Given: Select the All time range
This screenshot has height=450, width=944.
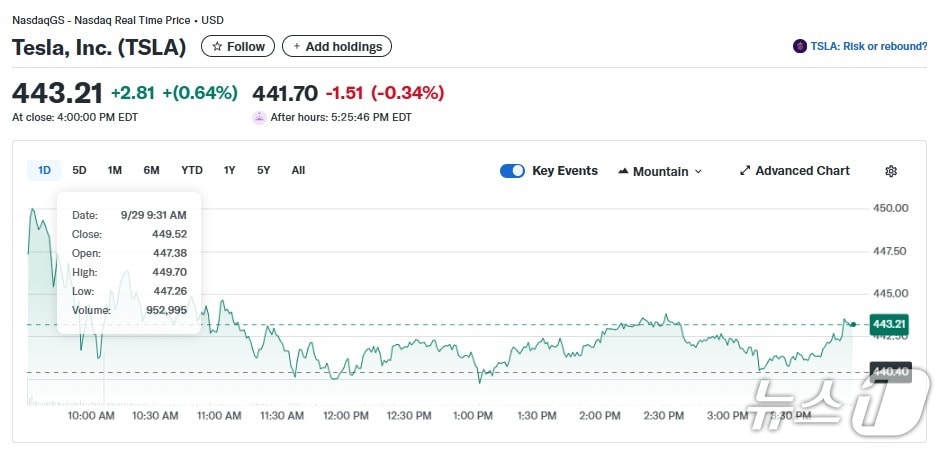Looking at the screenshot, I should [x=298, y=170].
